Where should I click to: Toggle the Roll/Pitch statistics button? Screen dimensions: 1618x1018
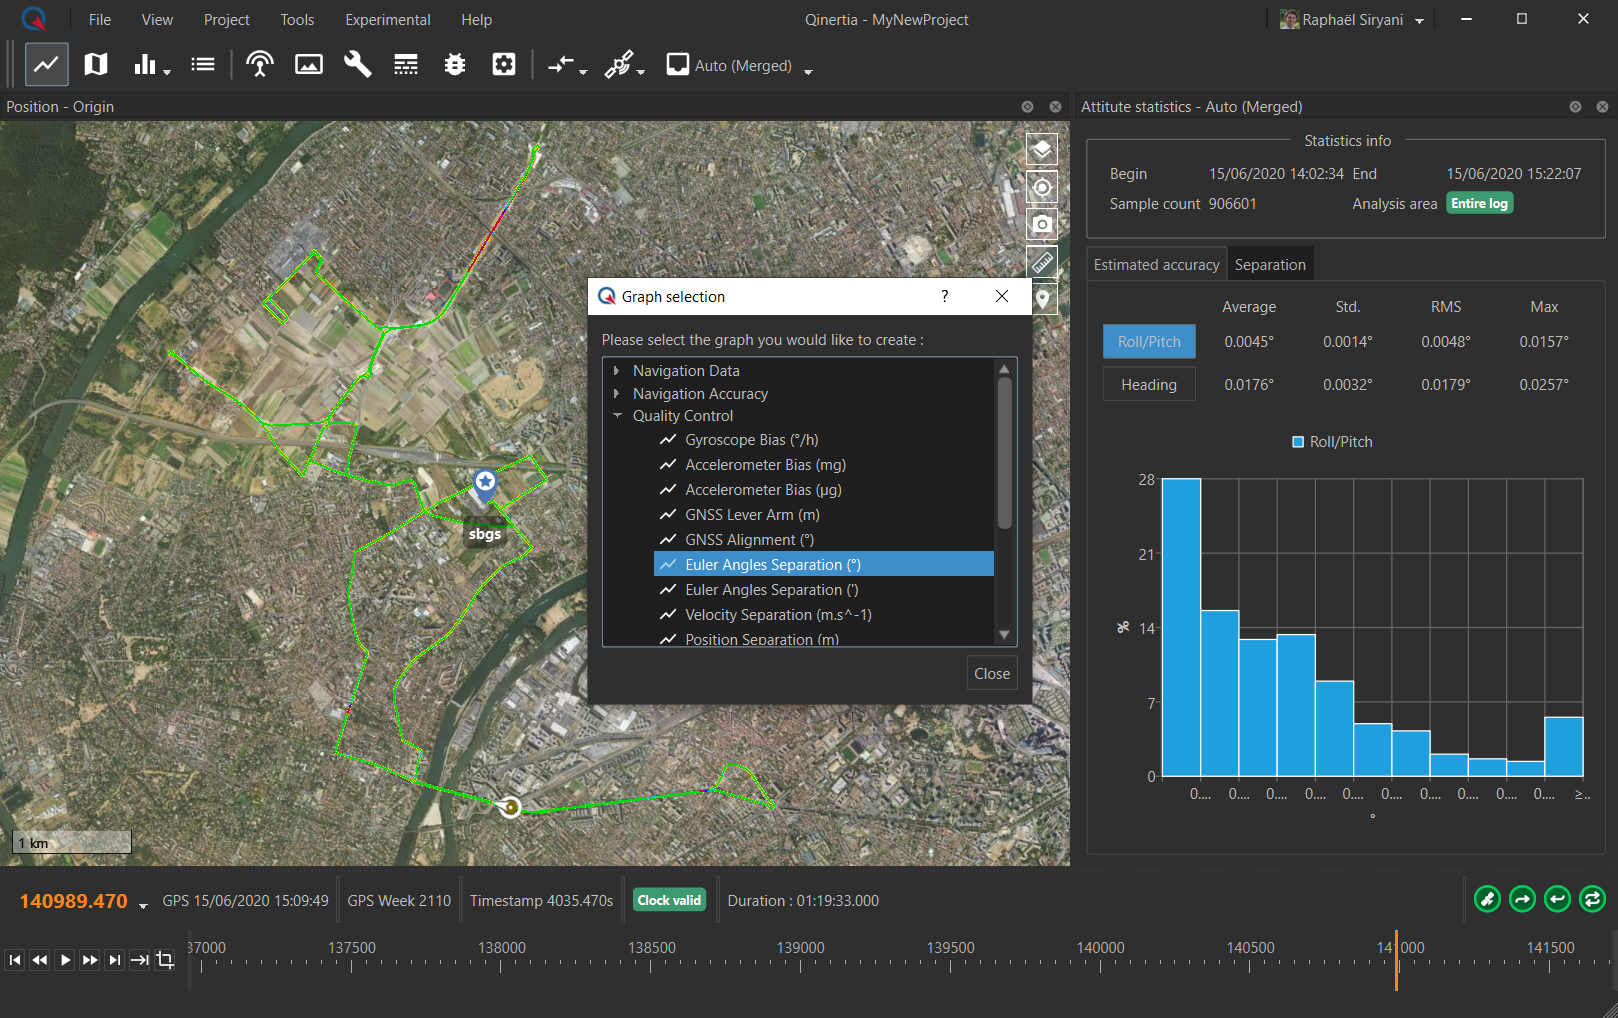pos(1149,342)
